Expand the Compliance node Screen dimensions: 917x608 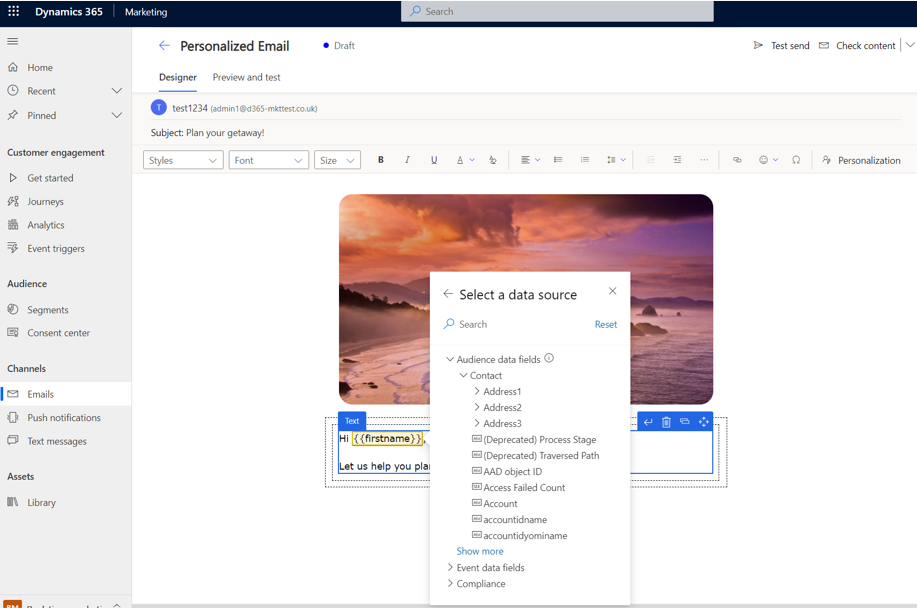click(x=450, y=583)
